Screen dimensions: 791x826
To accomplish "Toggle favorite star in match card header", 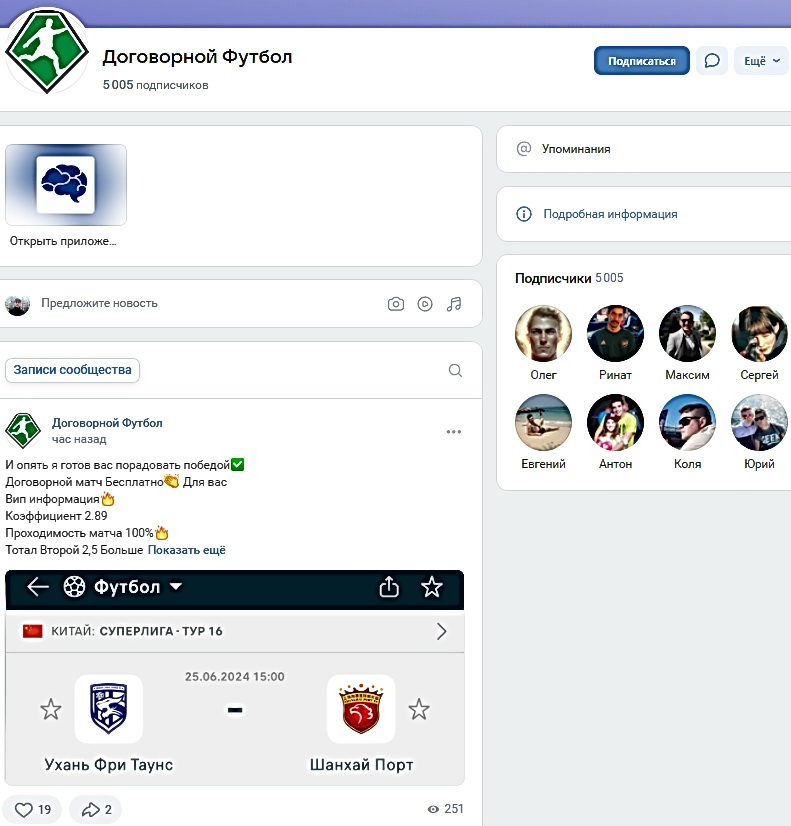I will pyautogui.click(x=431, y=587).
